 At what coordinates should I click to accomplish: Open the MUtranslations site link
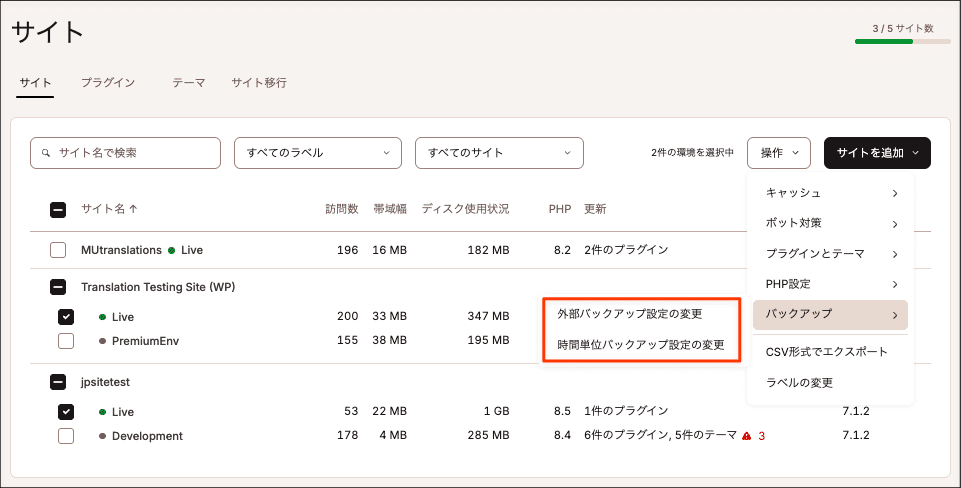point(121,250)
